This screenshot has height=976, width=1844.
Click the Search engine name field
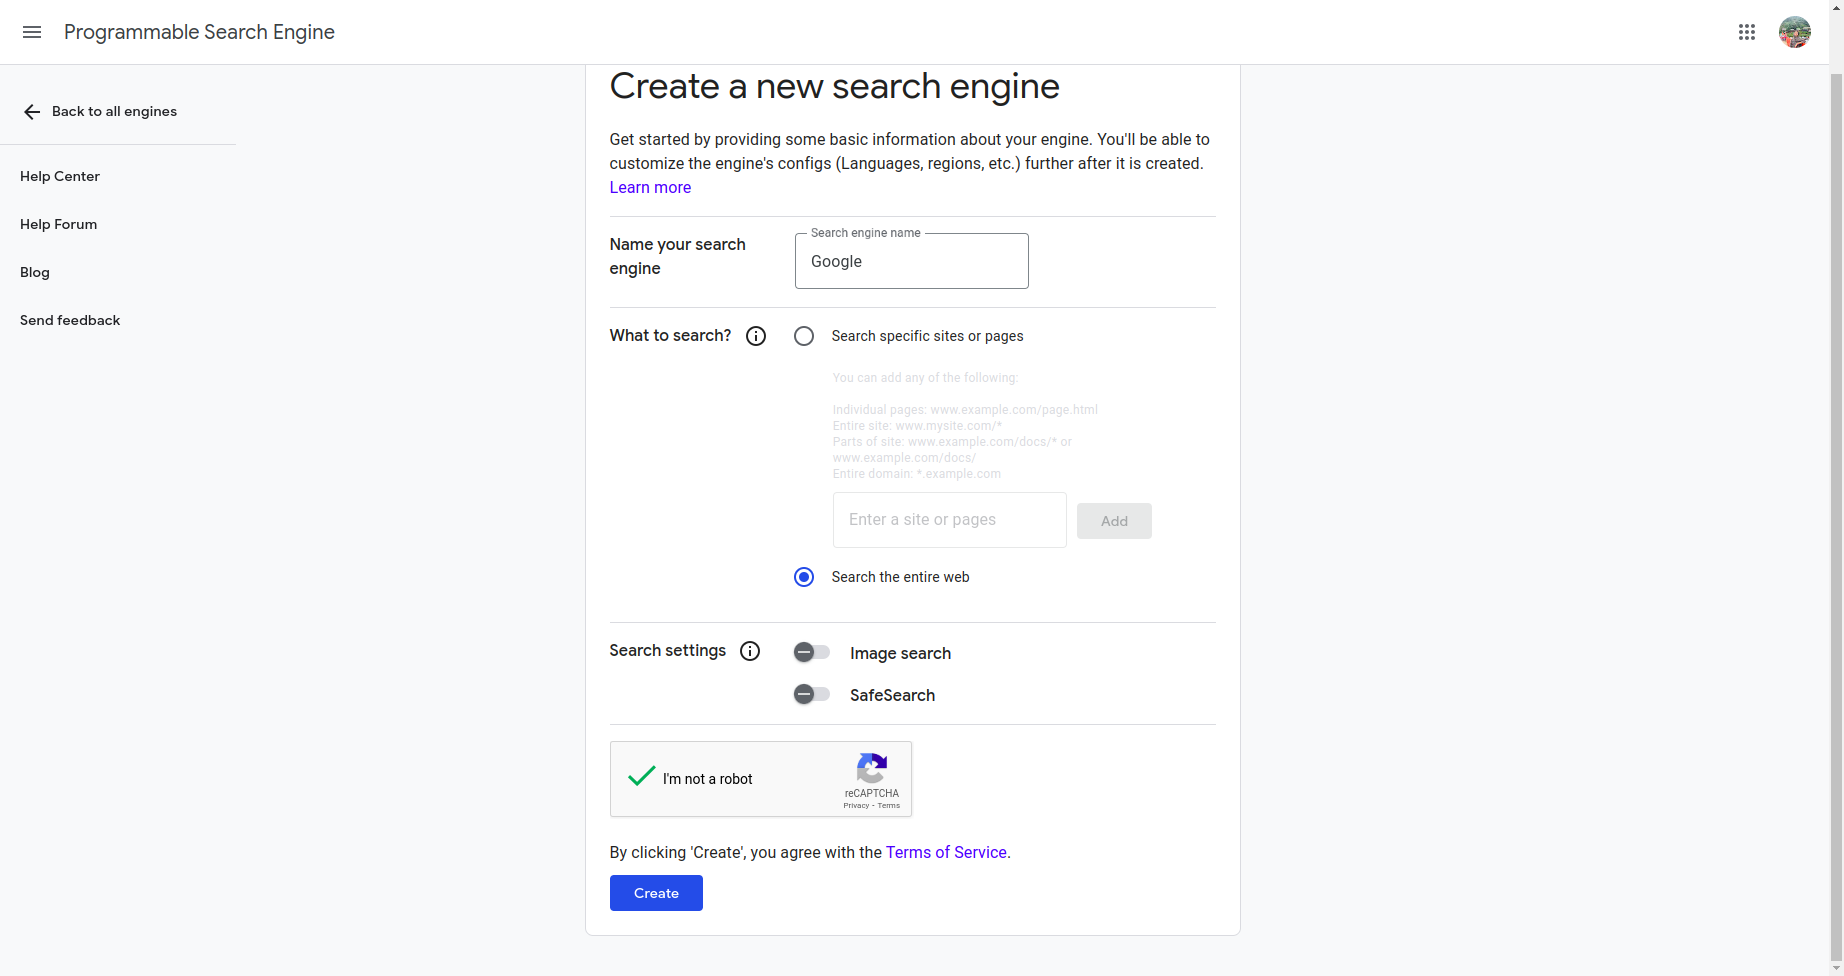911,262
